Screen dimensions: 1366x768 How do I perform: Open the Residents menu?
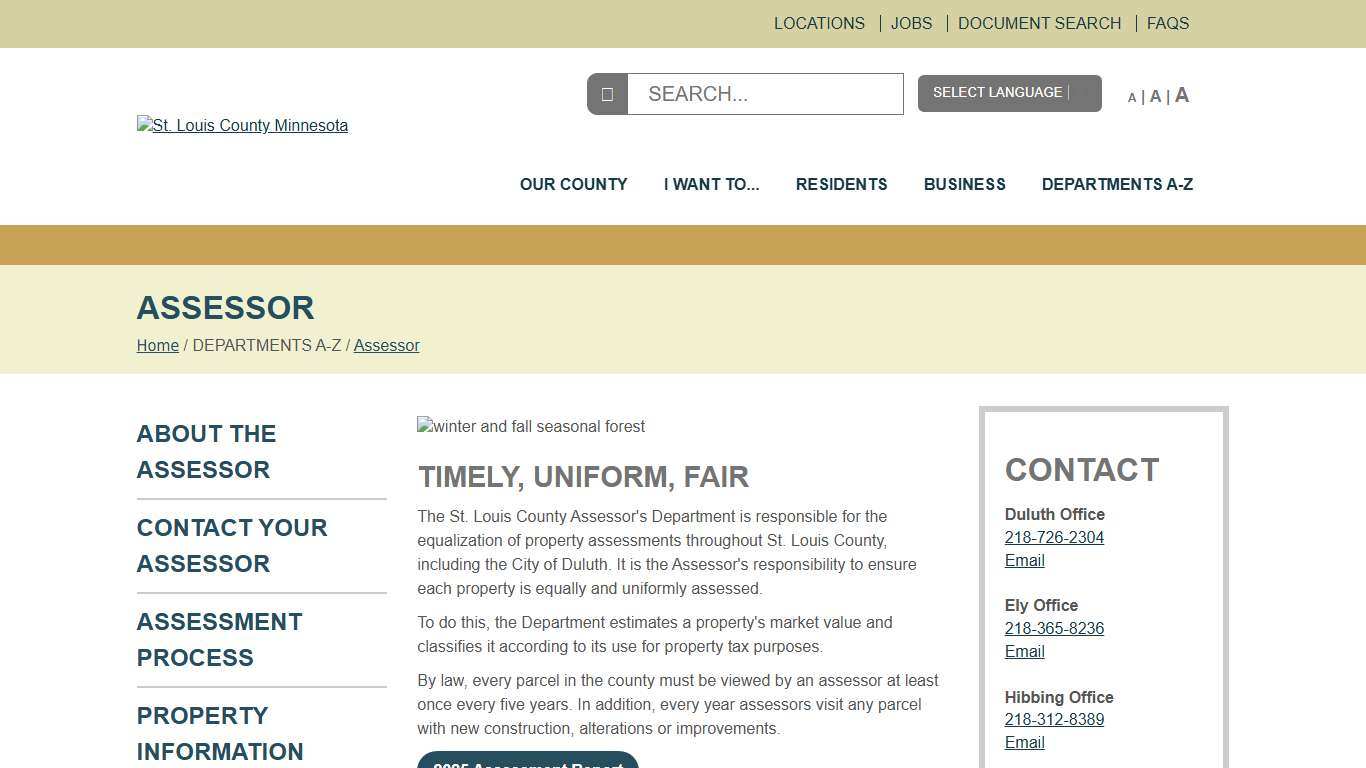(x=841, y=184)
